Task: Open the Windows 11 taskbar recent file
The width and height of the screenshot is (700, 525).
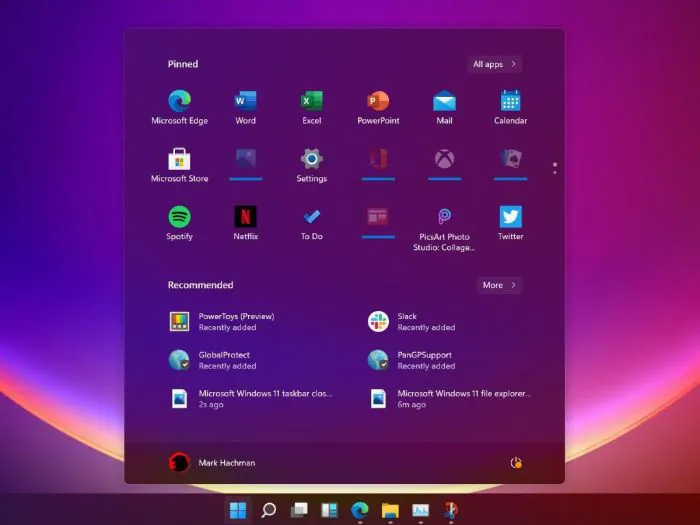Action: 251,399
